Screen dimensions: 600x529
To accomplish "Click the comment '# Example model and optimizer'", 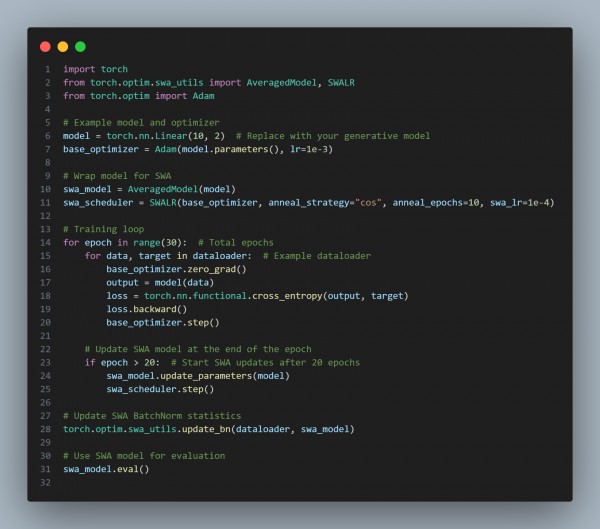I will (139, 122).
